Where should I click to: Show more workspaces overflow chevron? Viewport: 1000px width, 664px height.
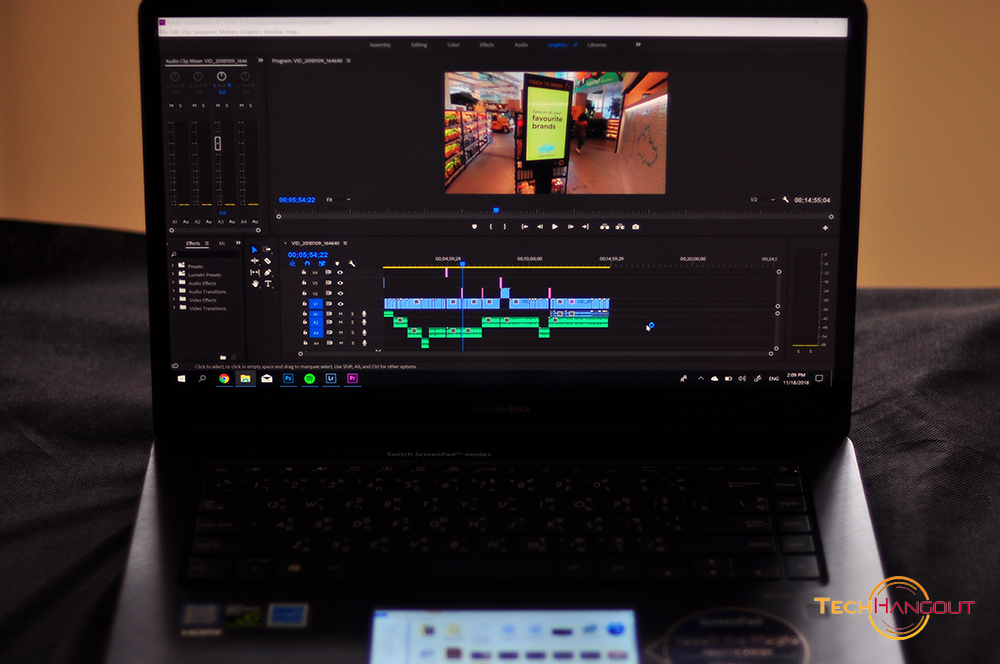(x=638, y=45)
